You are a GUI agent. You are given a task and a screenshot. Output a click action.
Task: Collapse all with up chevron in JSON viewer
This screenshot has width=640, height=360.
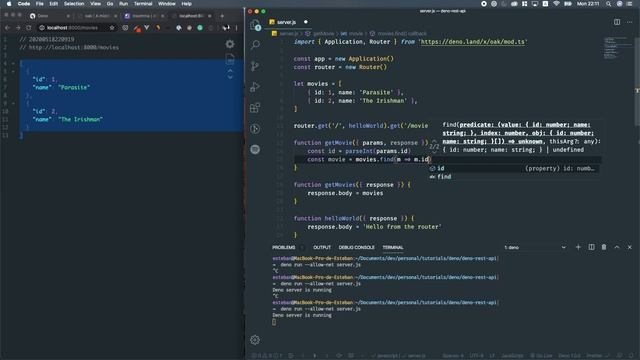point(230,71)
